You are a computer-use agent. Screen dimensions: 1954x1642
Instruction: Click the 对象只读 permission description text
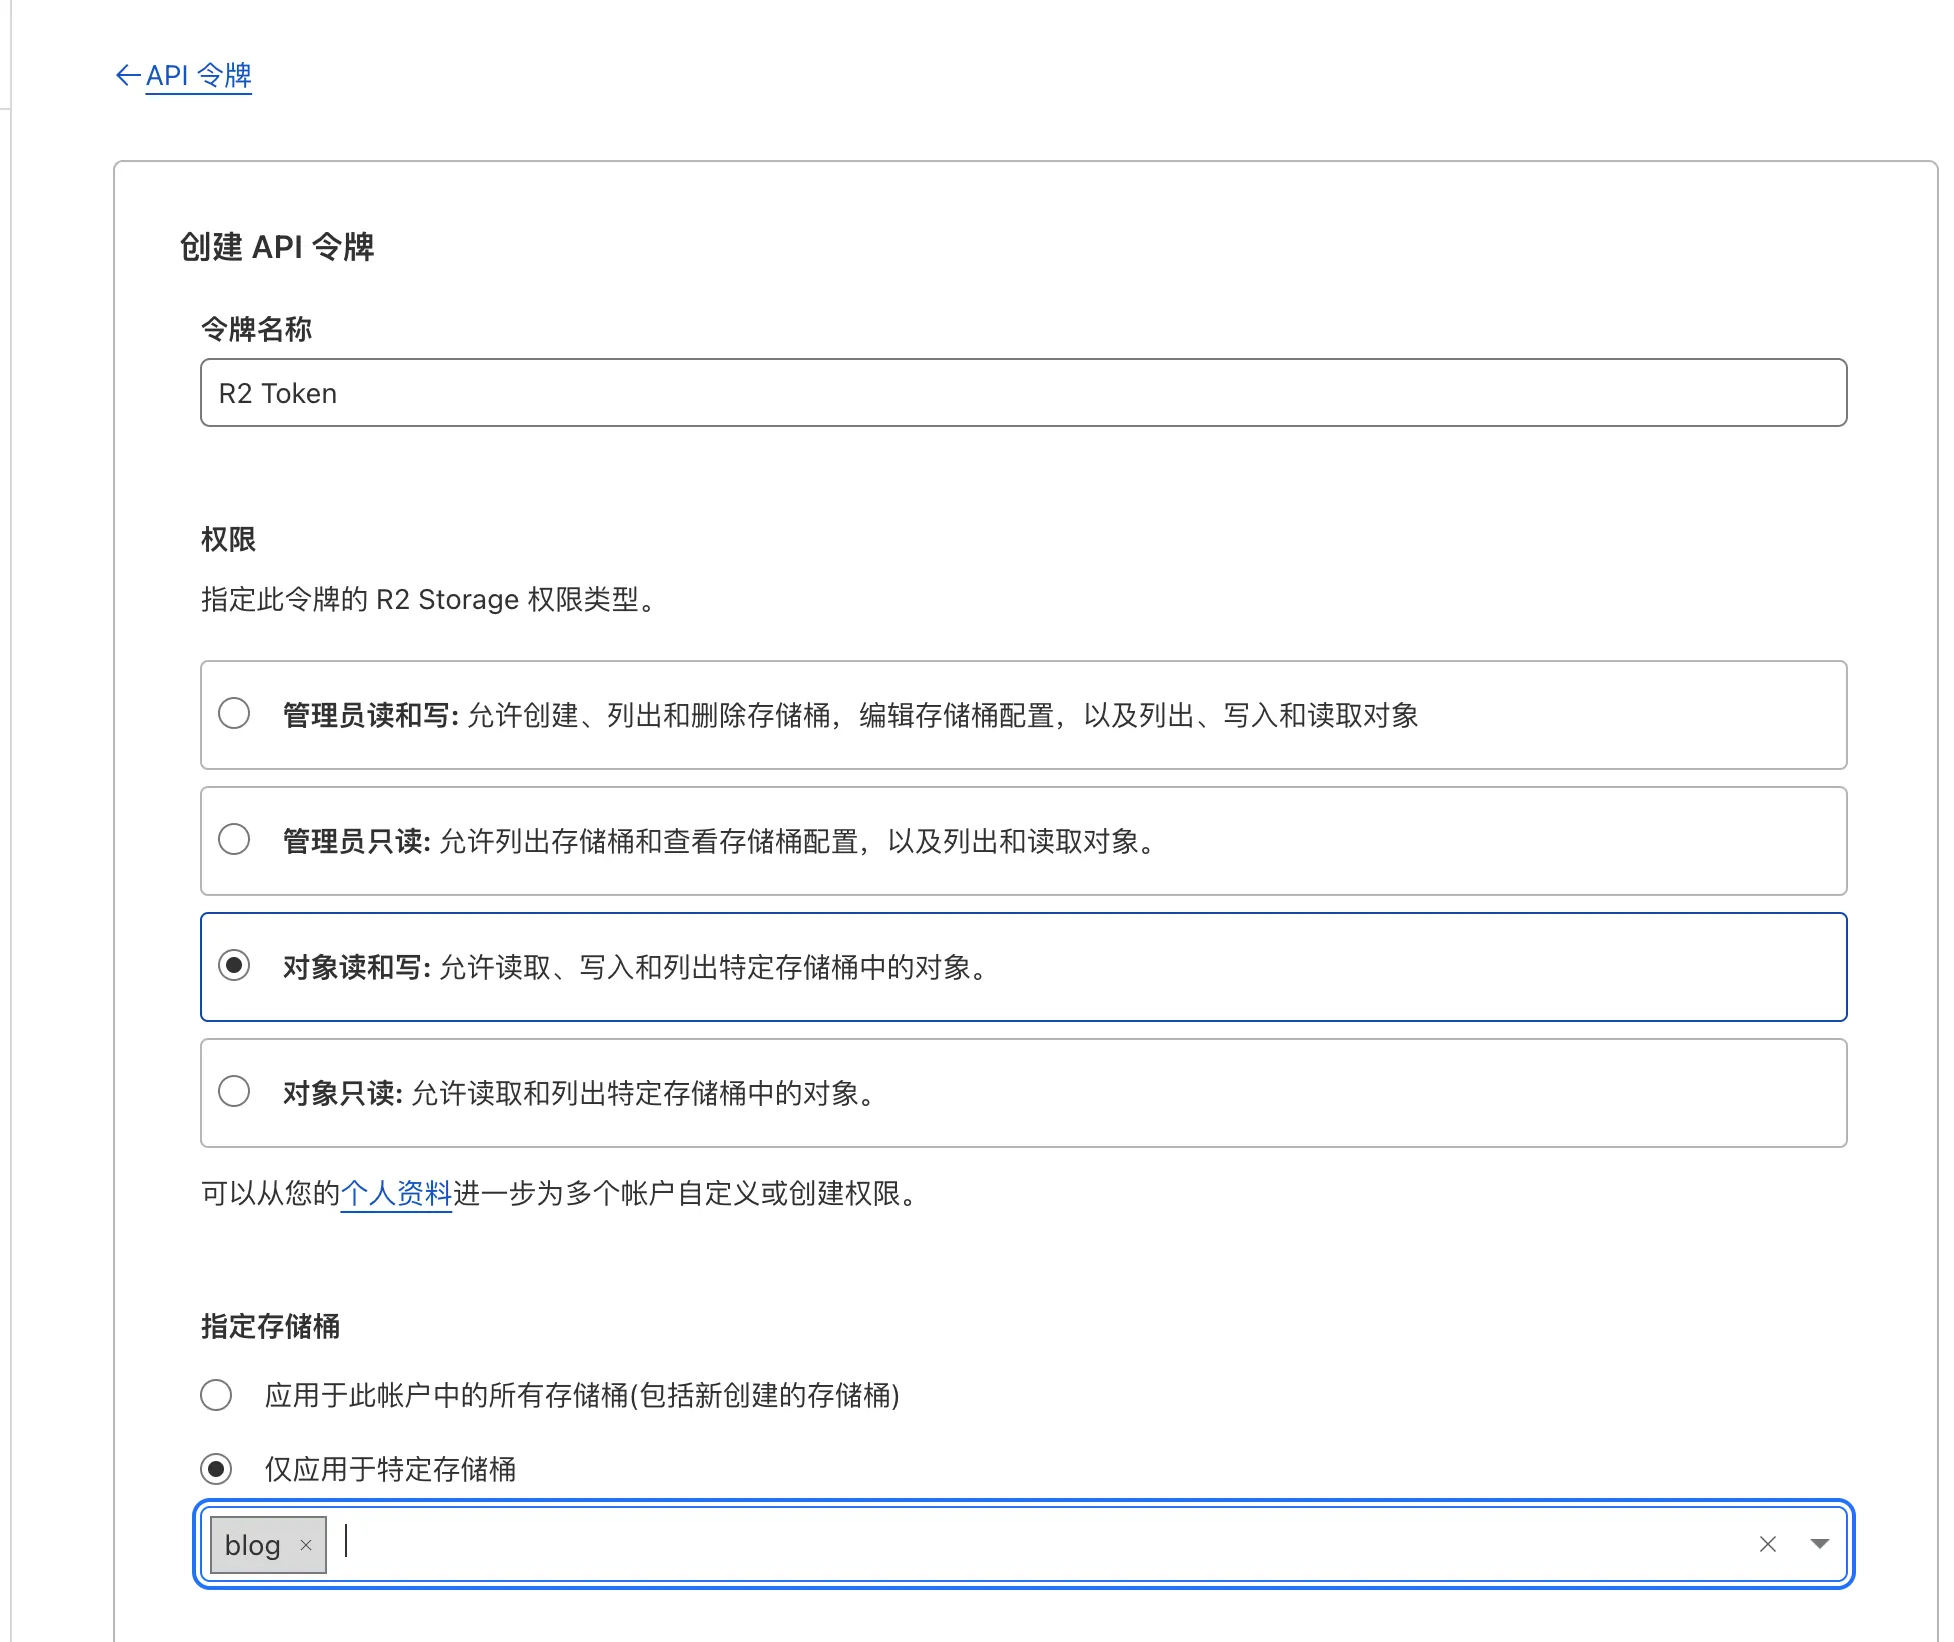[644, 1093]
